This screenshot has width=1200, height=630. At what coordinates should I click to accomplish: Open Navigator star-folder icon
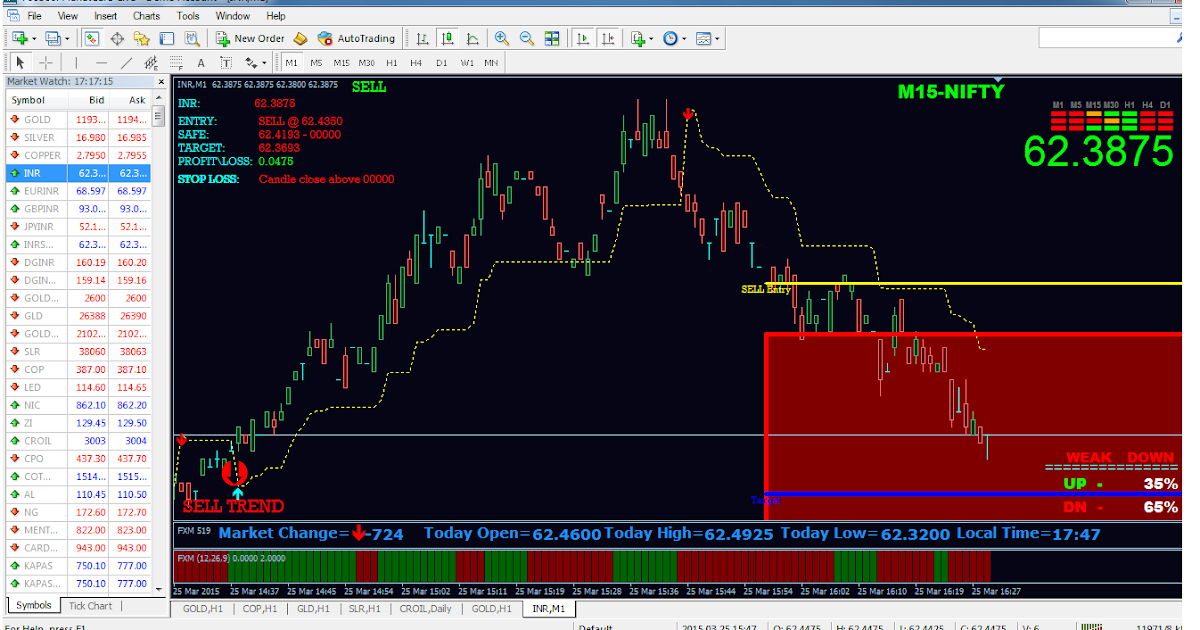point(141,38)
